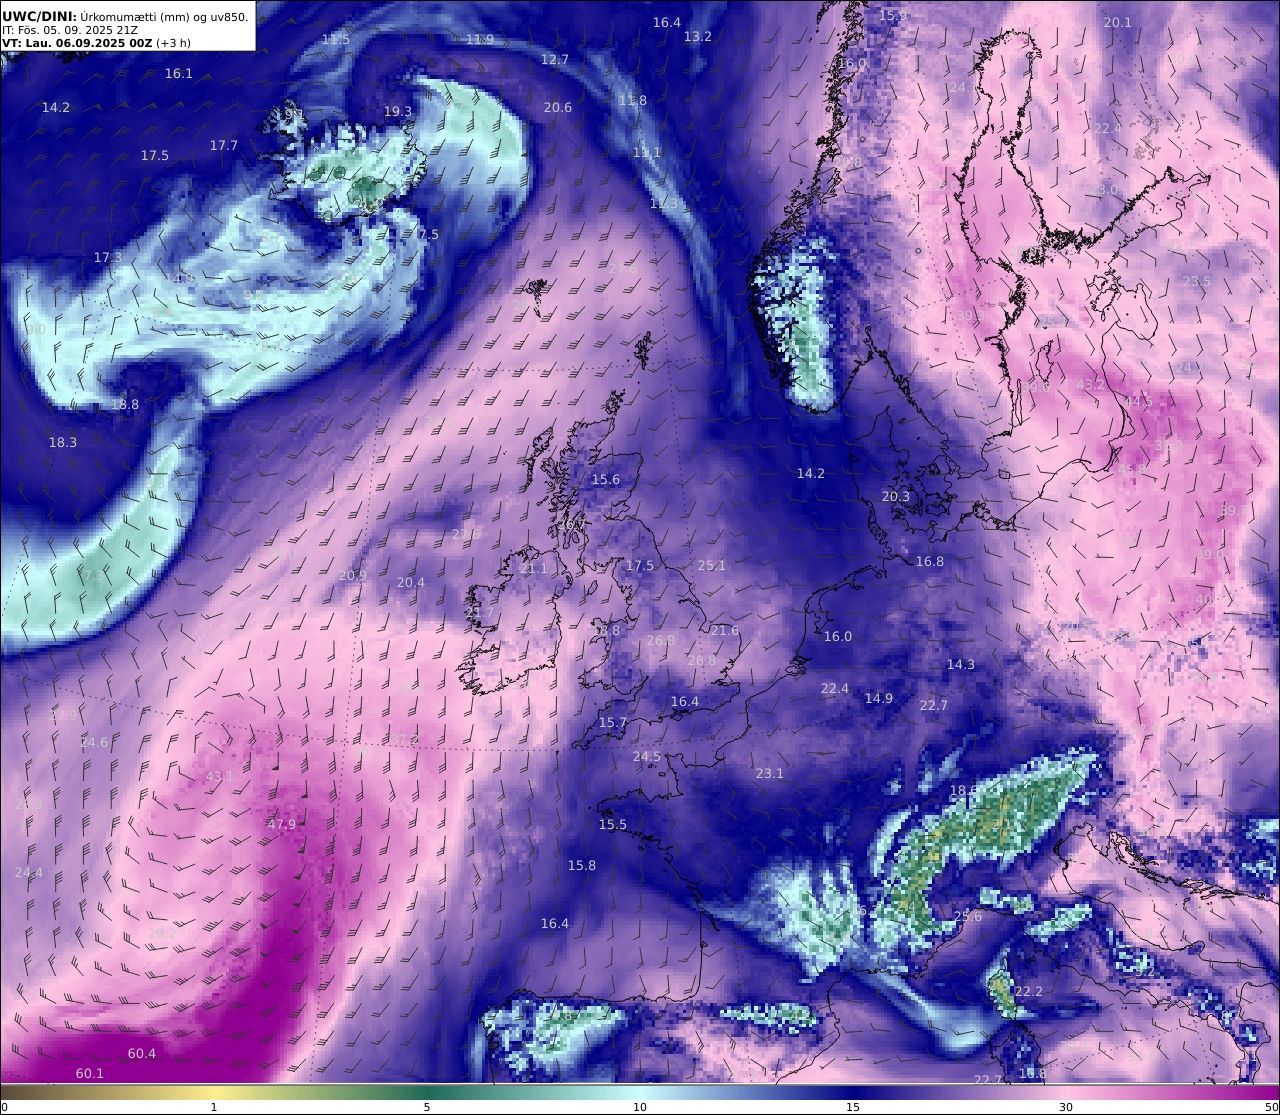Click the 23.5 value label
The width and height of the screenshot is (1280, 1115).
[x=1197, y=281]
